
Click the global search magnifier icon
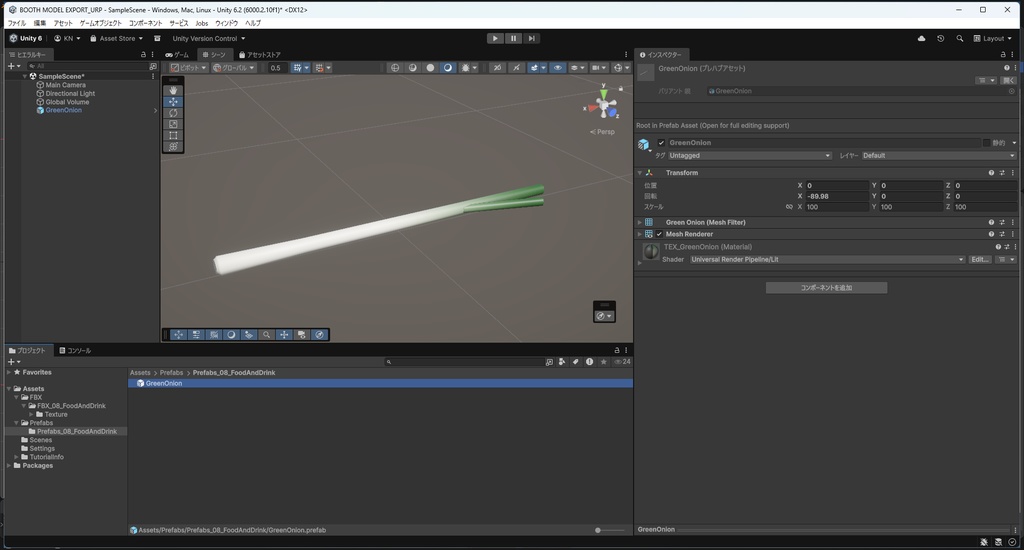point(959,39)
